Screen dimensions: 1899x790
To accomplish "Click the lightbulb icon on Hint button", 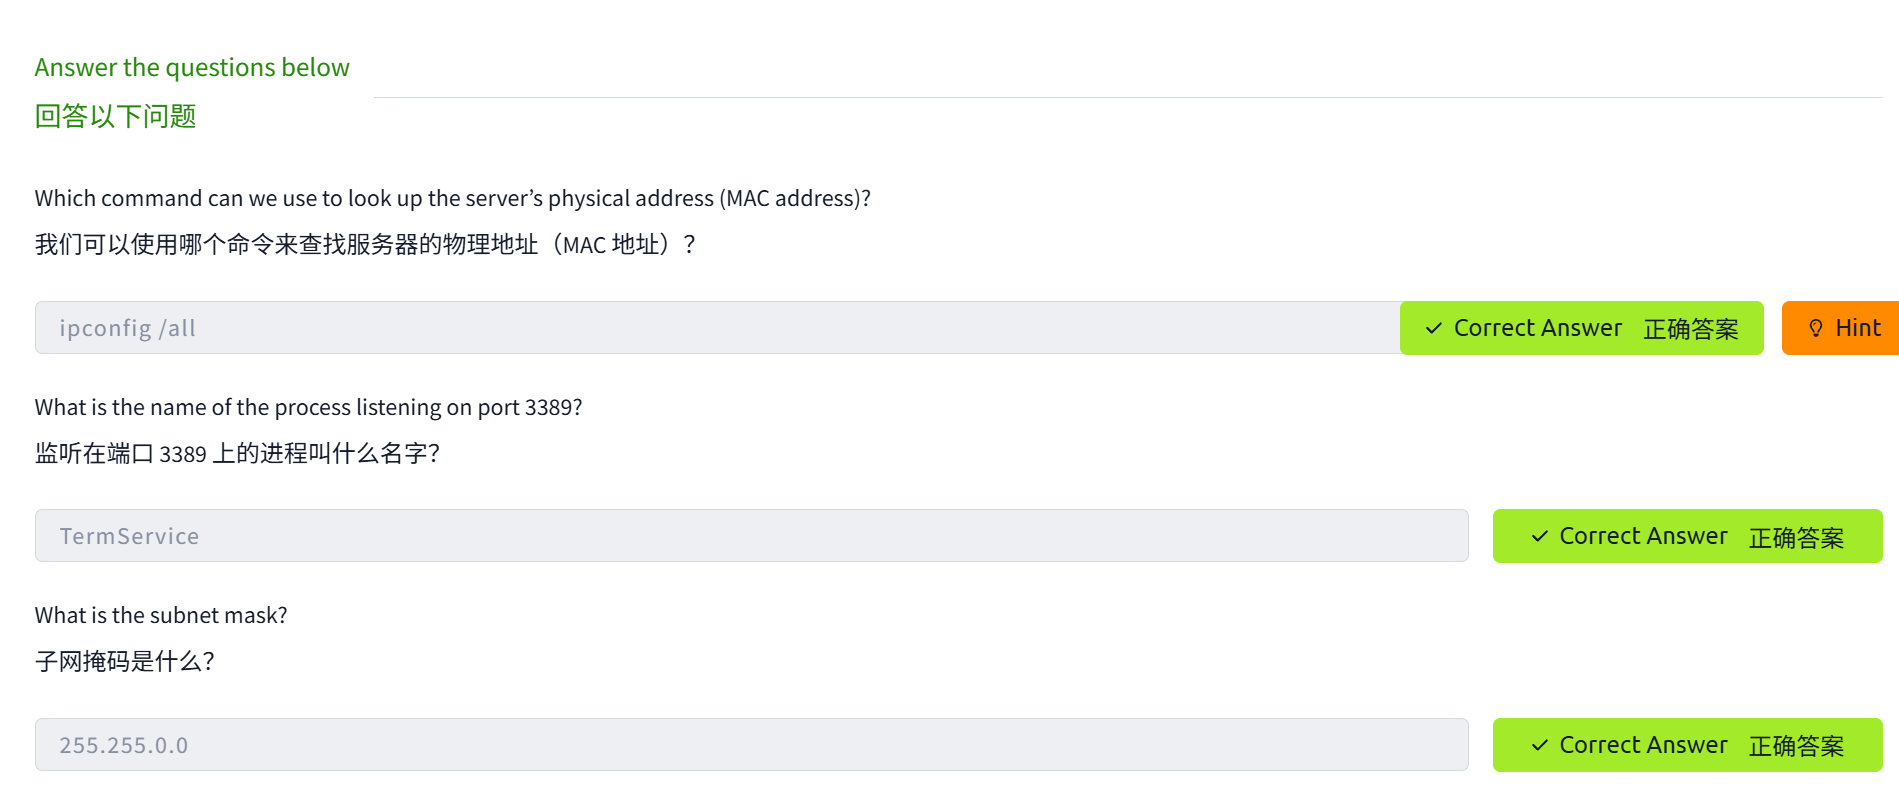I will [1816, 328].
